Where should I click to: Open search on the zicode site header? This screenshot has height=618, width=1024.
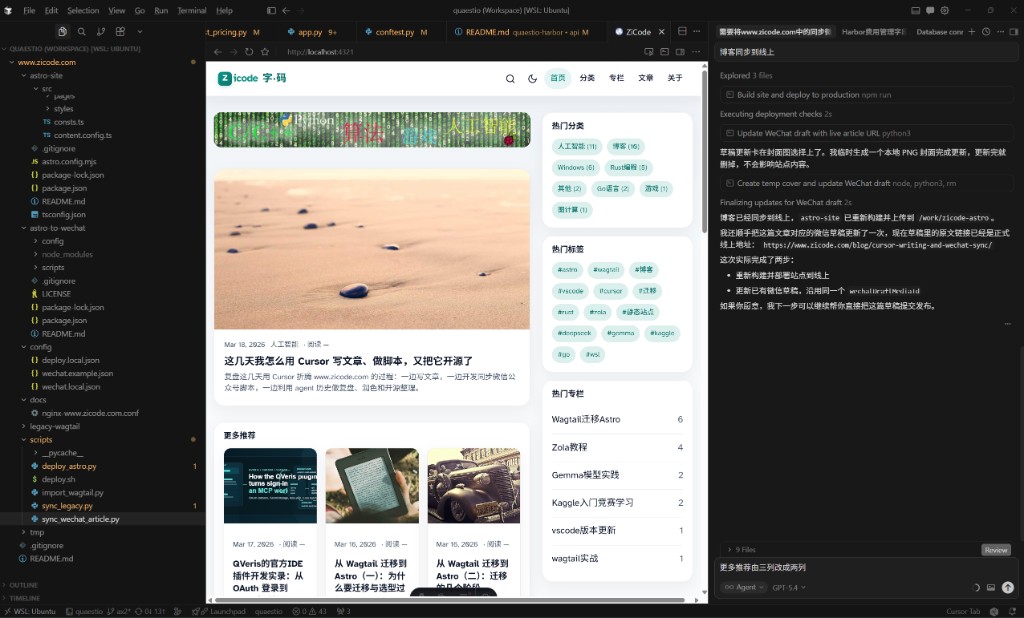[x=511, y=77]
